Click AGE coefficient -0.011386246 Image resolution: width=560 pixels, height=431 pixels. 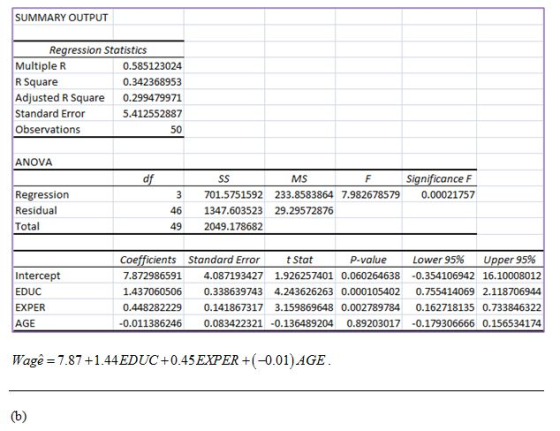pyautogui.click(x=150, y=323)
